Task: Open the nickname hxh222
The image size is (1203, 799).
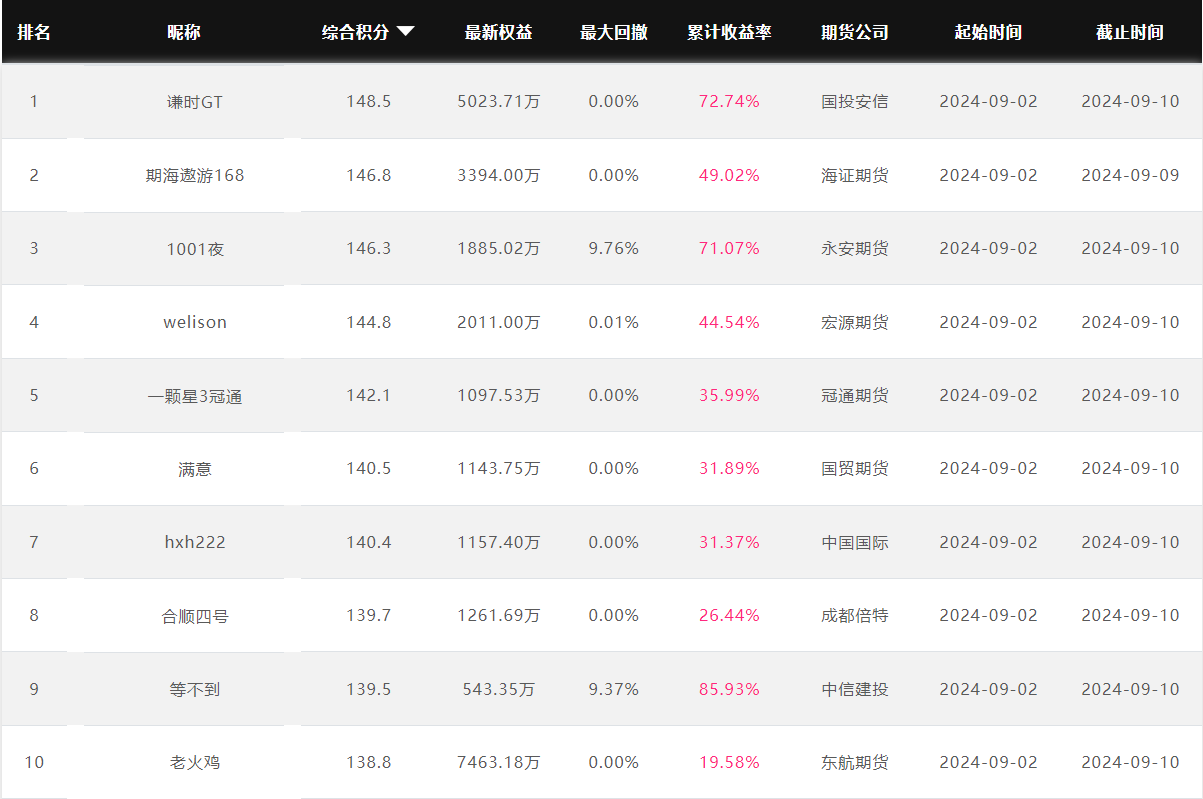Action: tap(195, 542)
